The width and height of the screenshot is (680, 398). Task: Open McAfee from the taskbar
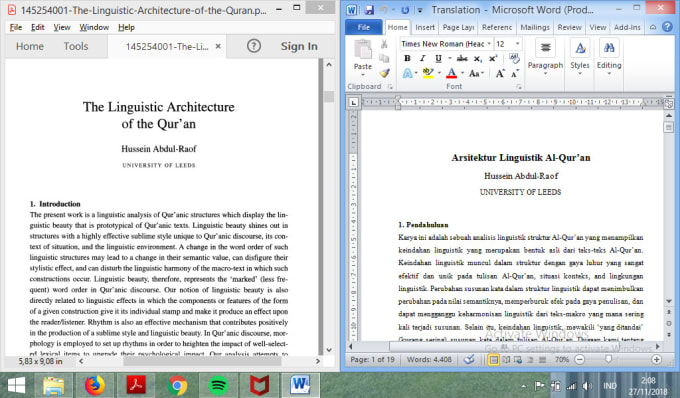[x=259, y=385]
